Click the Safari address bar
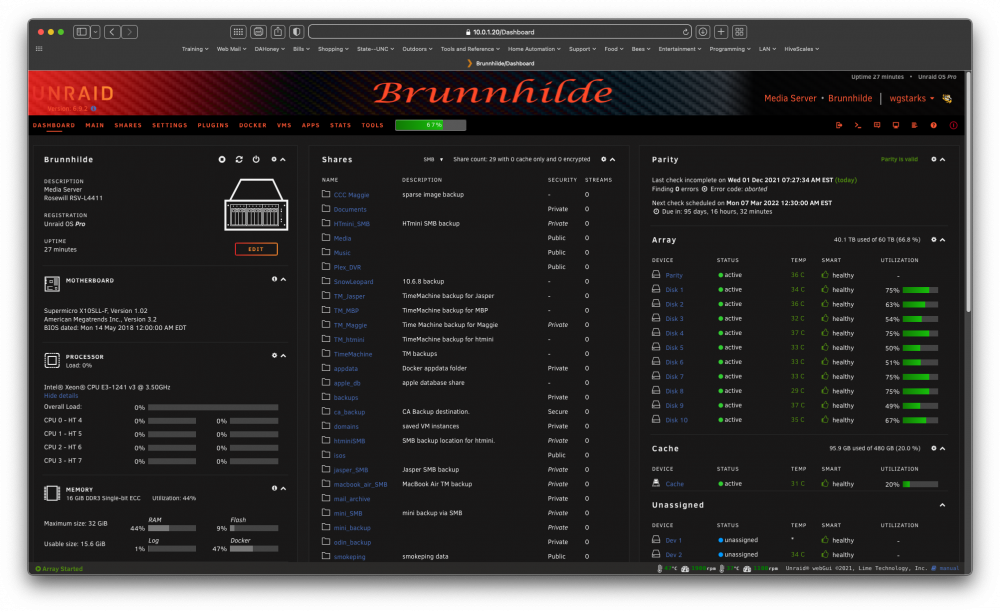This screenshot has width=1000, height=612. pos(500,32)
